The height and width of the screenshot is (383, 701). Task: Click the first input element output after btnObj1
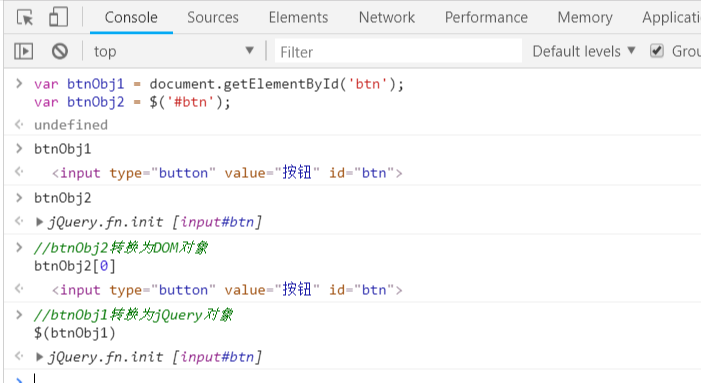coord(227,173)
